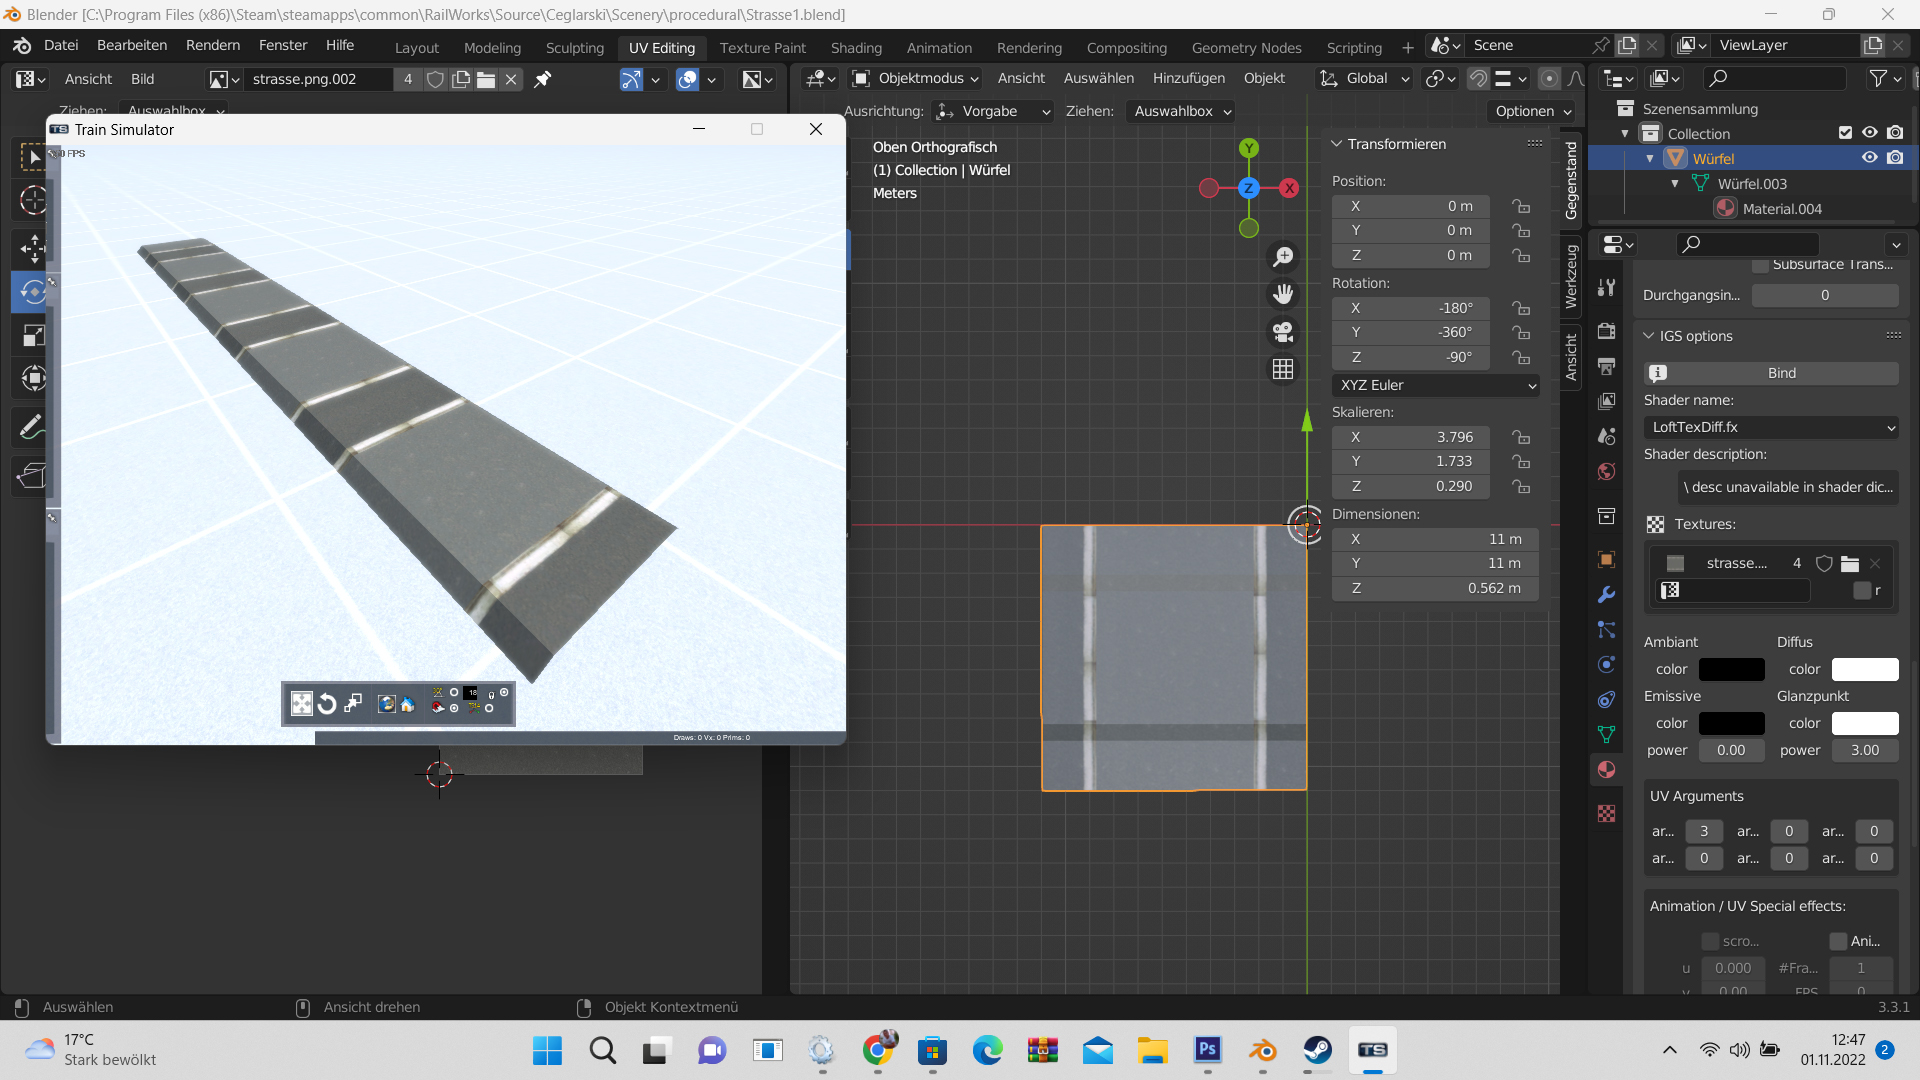Select the Scale tool in UV editor
This screenshot has height=1080, width=1920.
tap(33, 335)
